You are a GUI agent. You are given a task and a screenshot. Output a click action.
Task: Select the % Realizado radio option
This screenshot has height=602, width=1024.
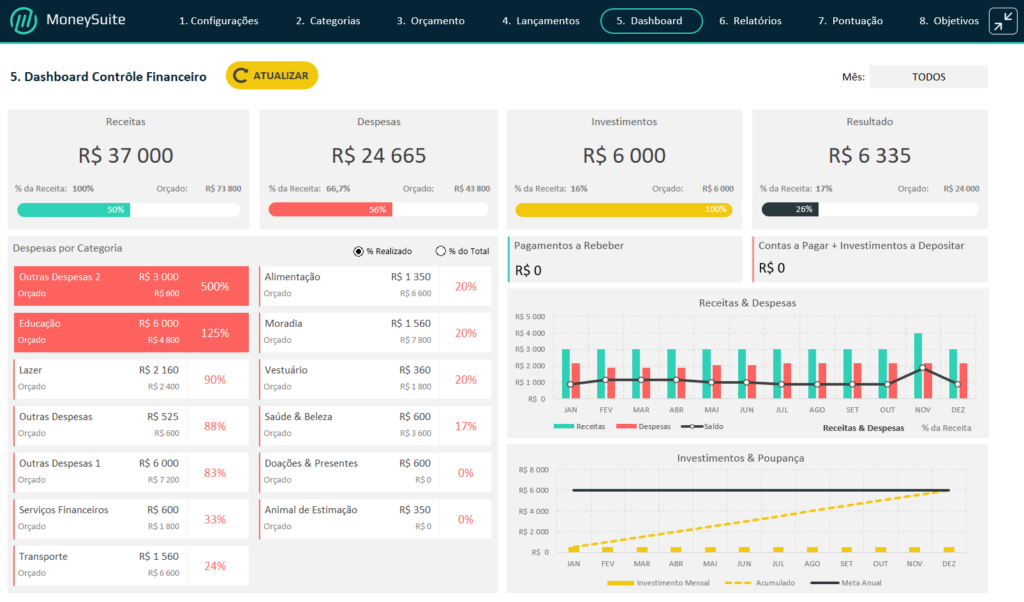(x=359, y=251)
